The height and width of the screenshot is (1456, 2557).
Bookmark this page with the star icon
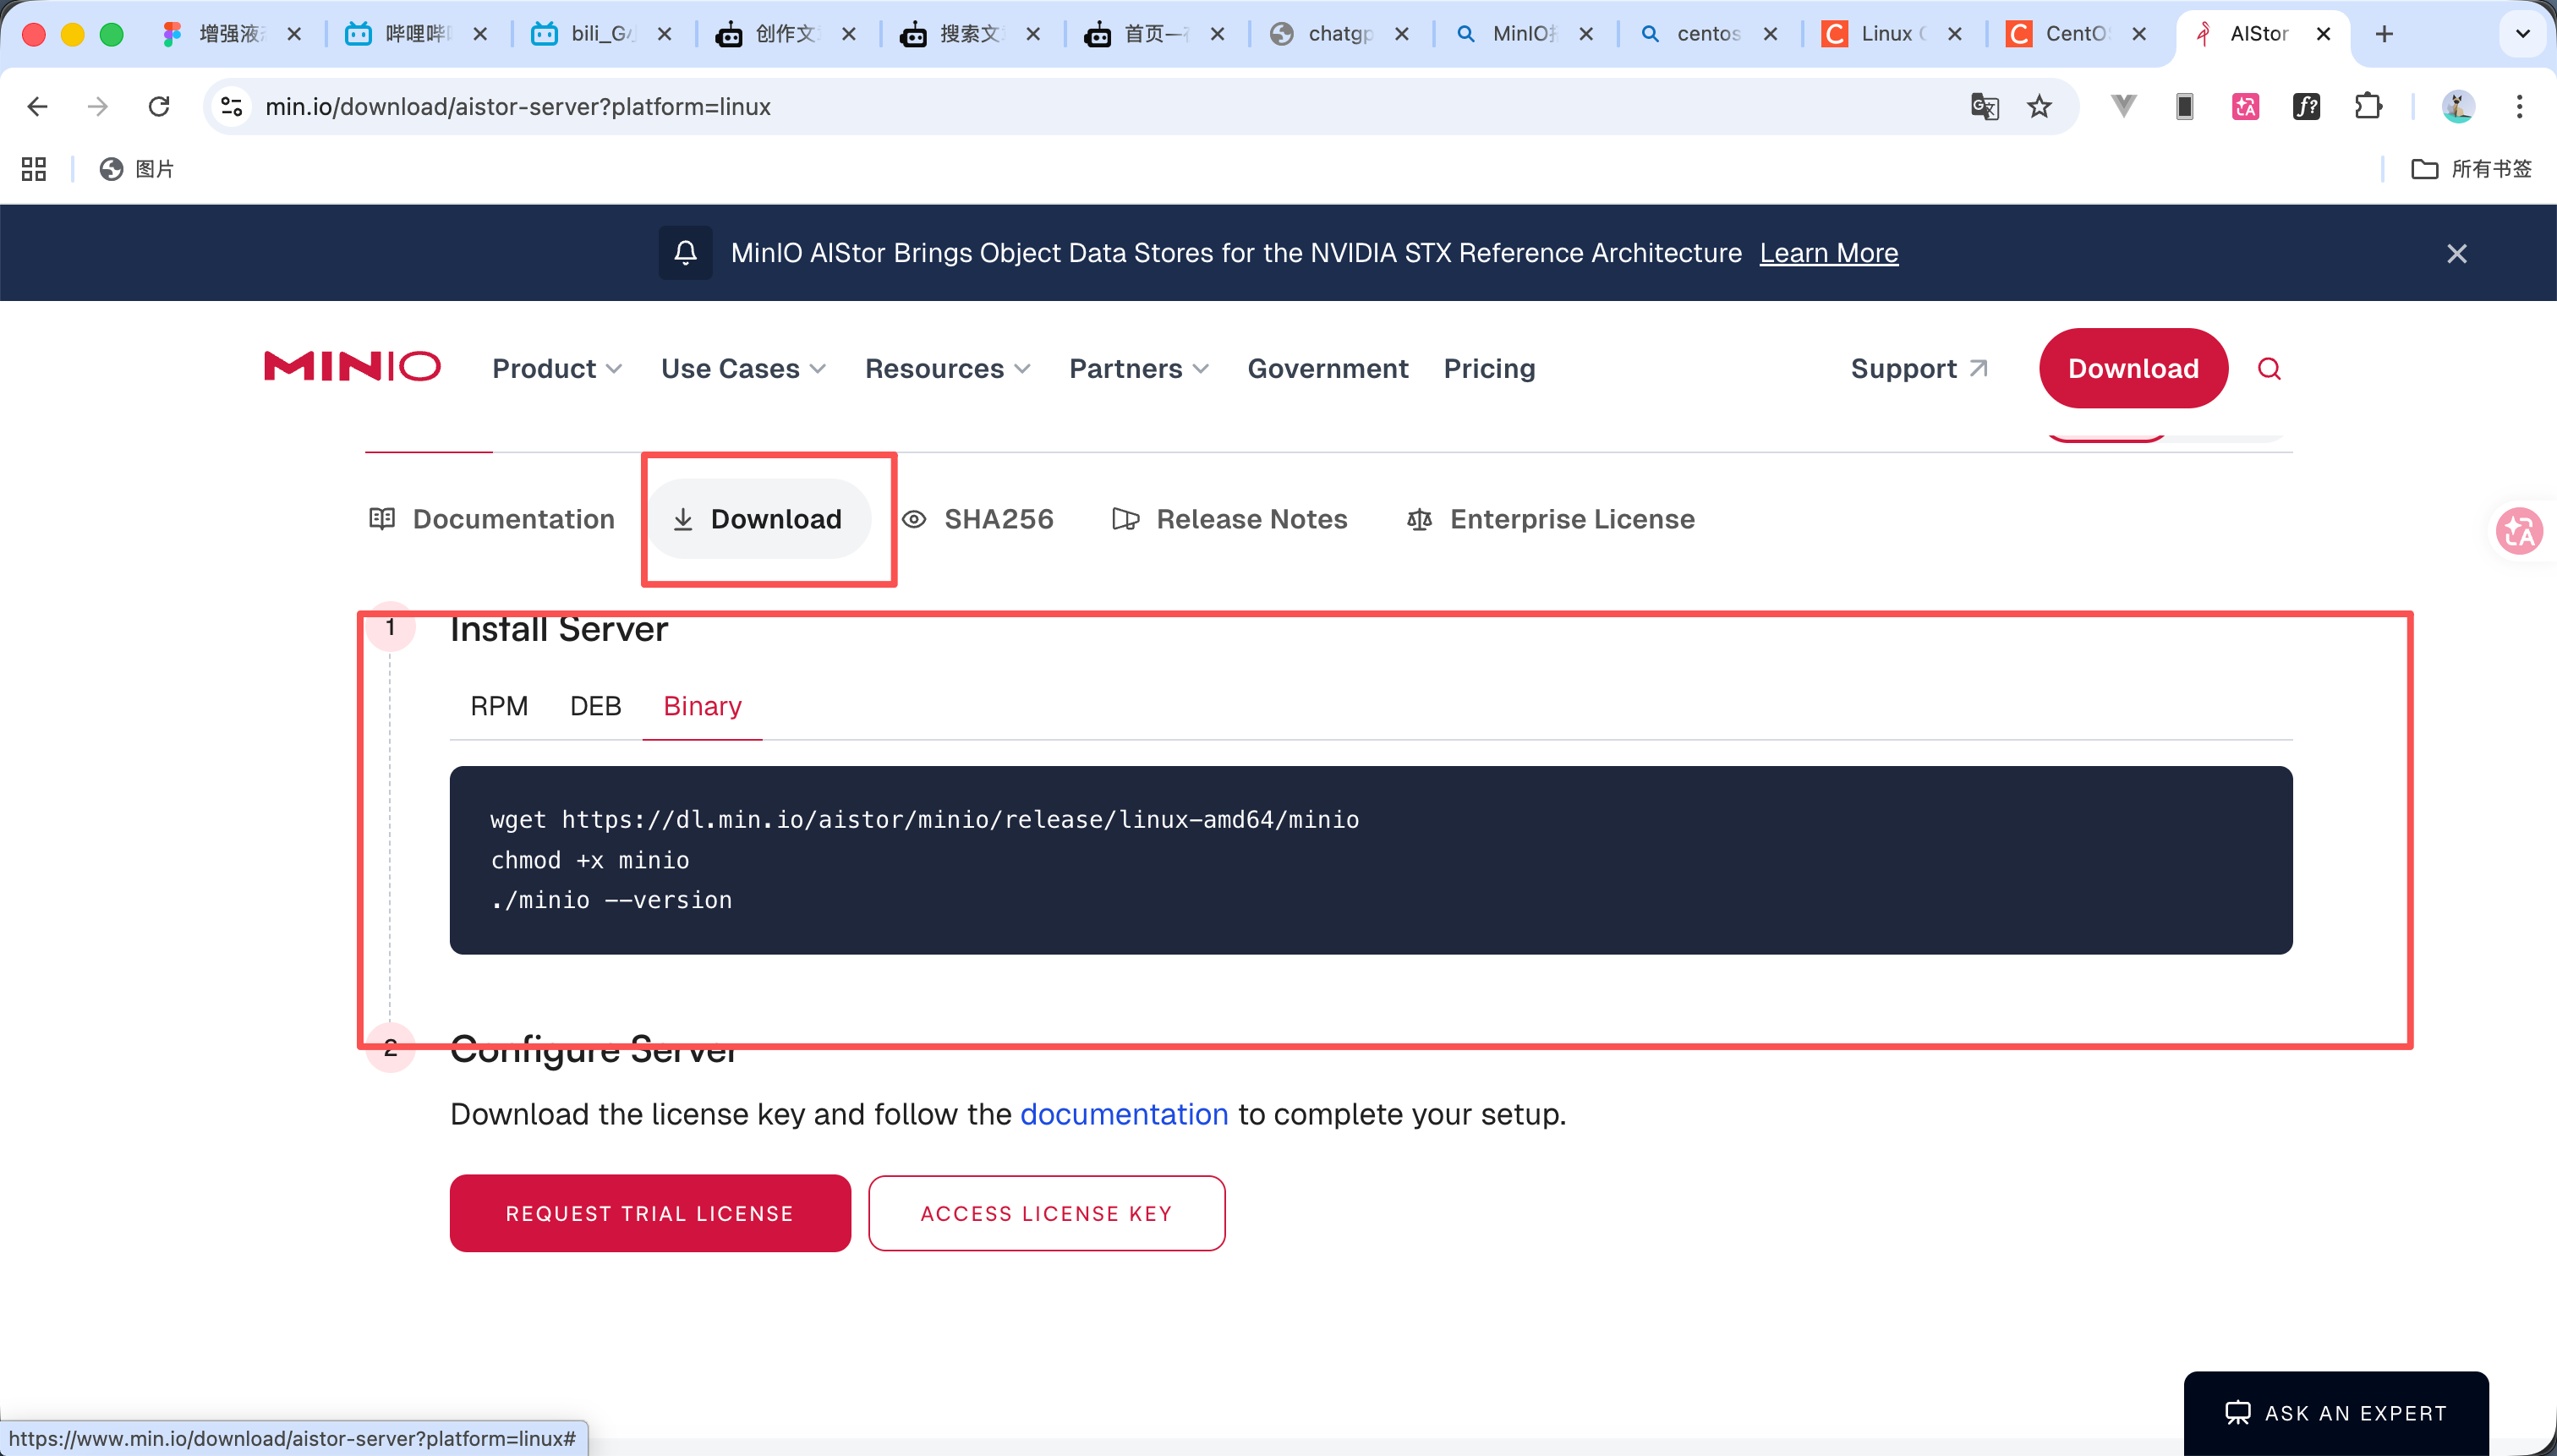click(2039, 106)
